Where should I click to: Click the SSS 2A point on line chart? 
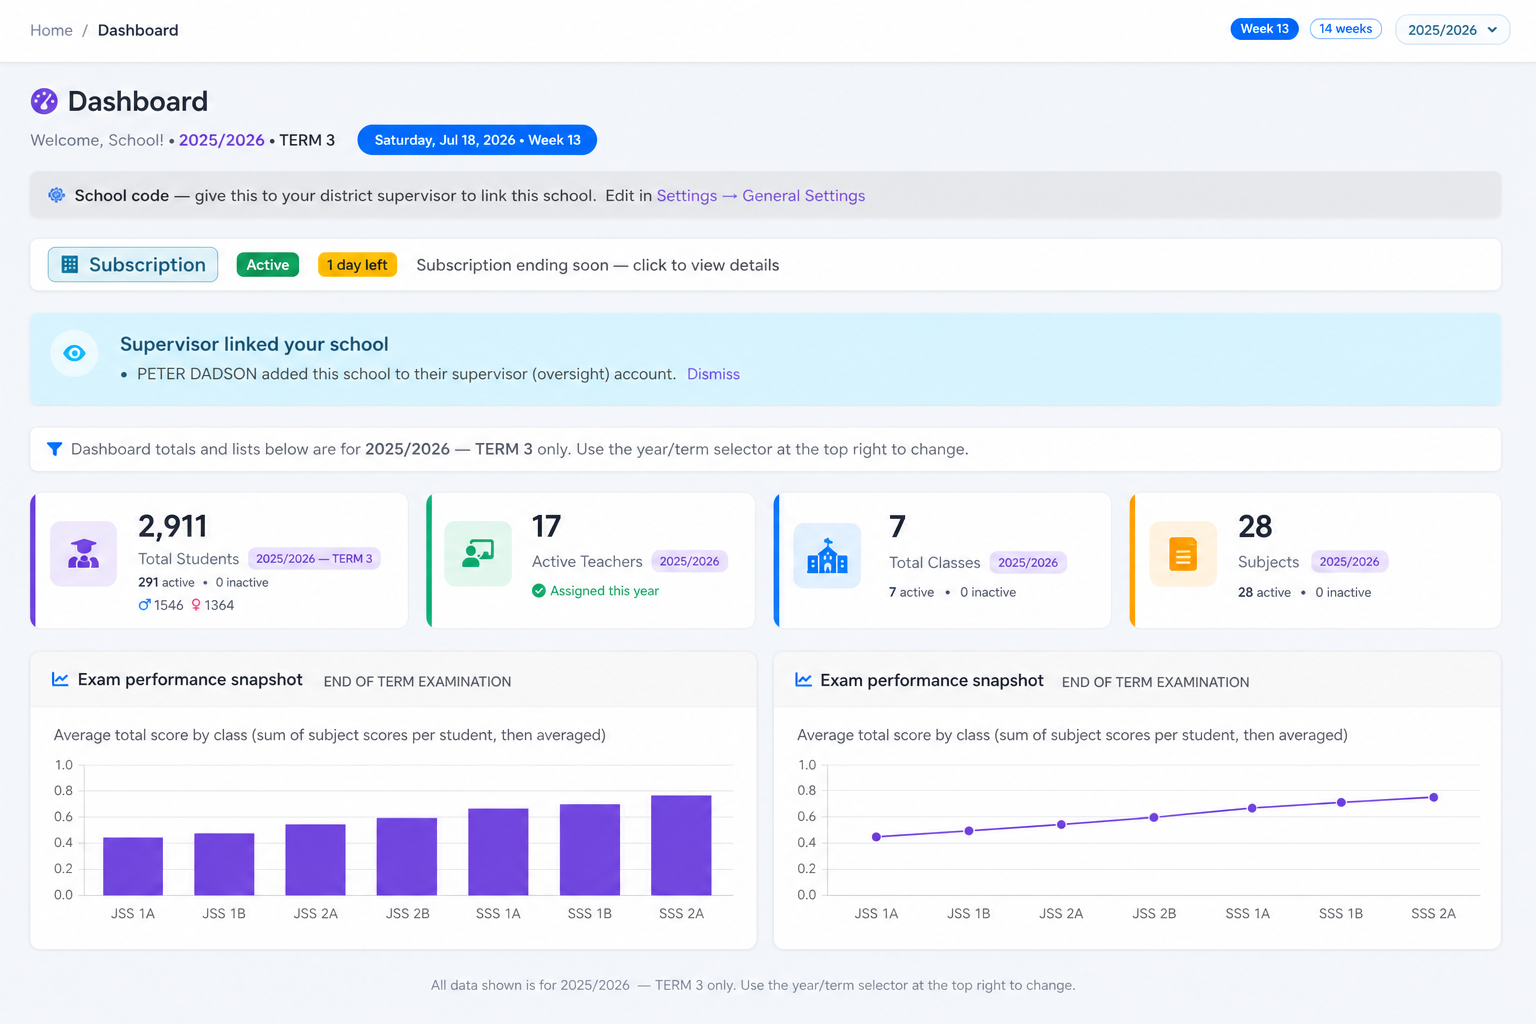1434,797
